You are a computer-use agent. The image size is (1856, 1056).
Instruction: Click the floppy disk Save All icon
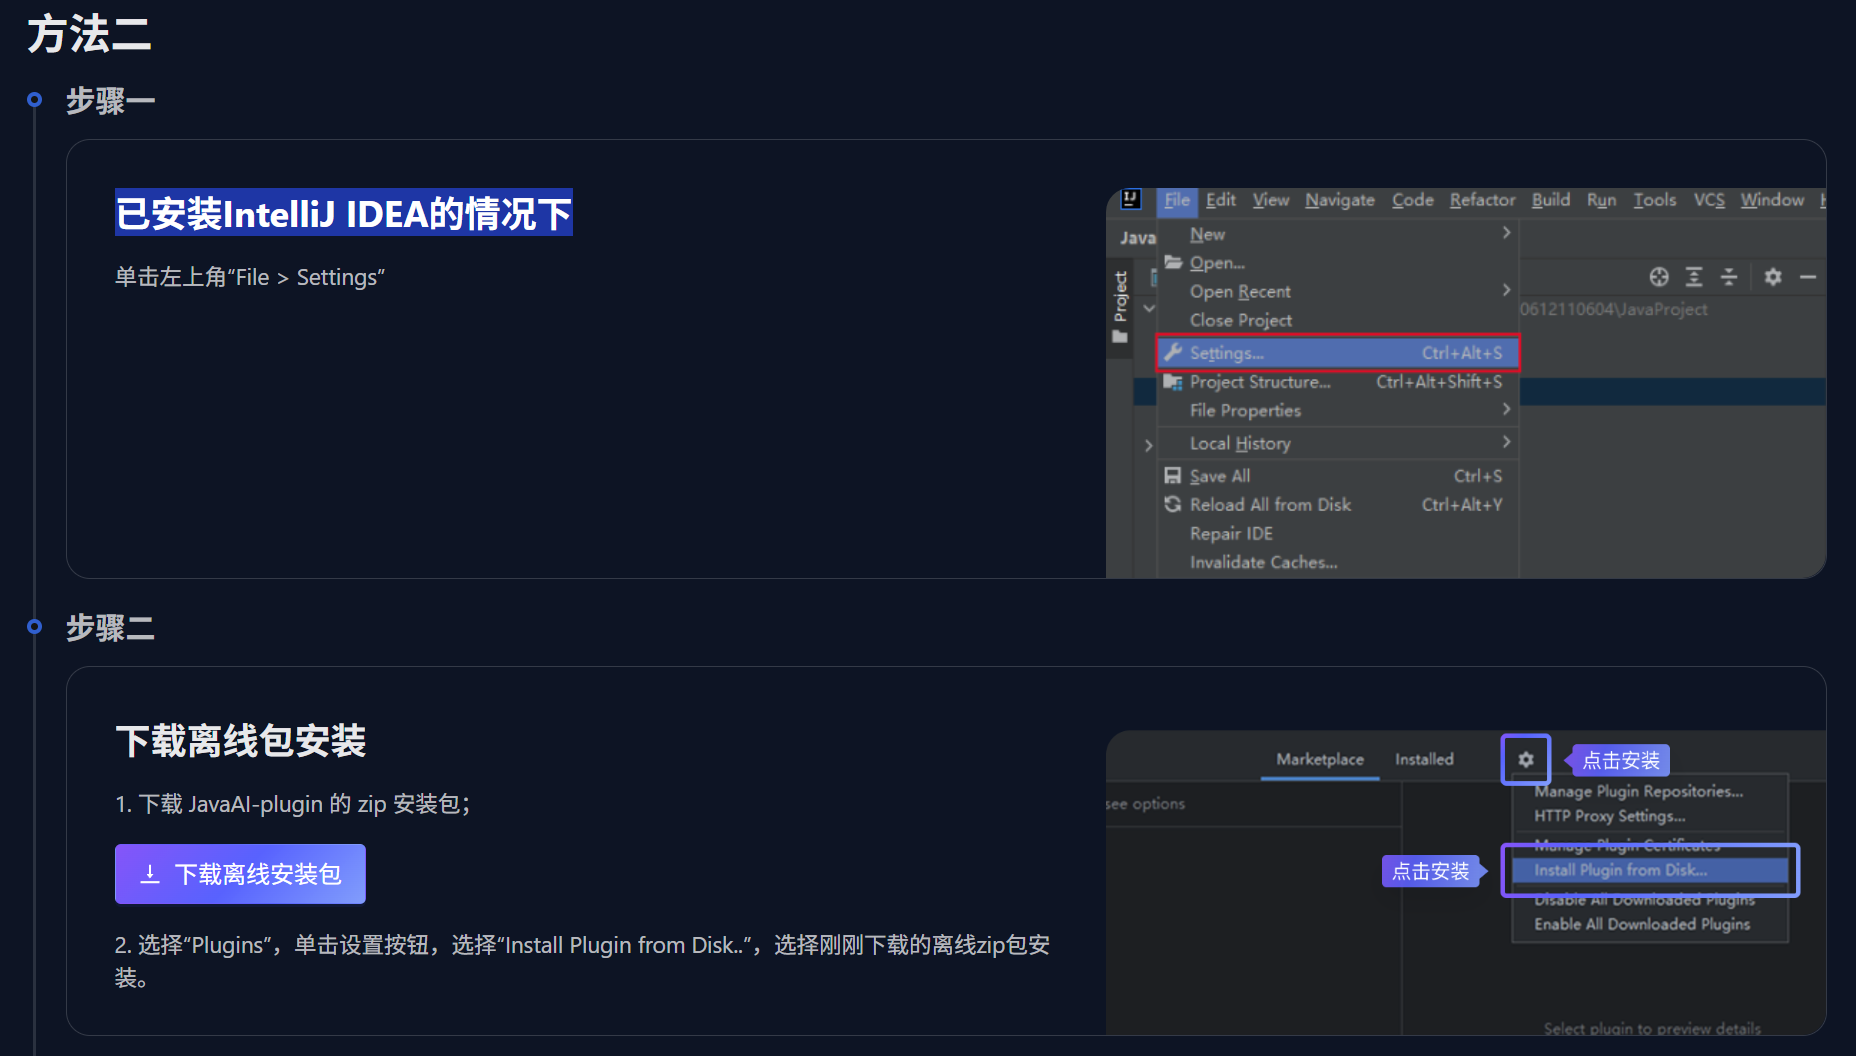[x=1173, y=476]
